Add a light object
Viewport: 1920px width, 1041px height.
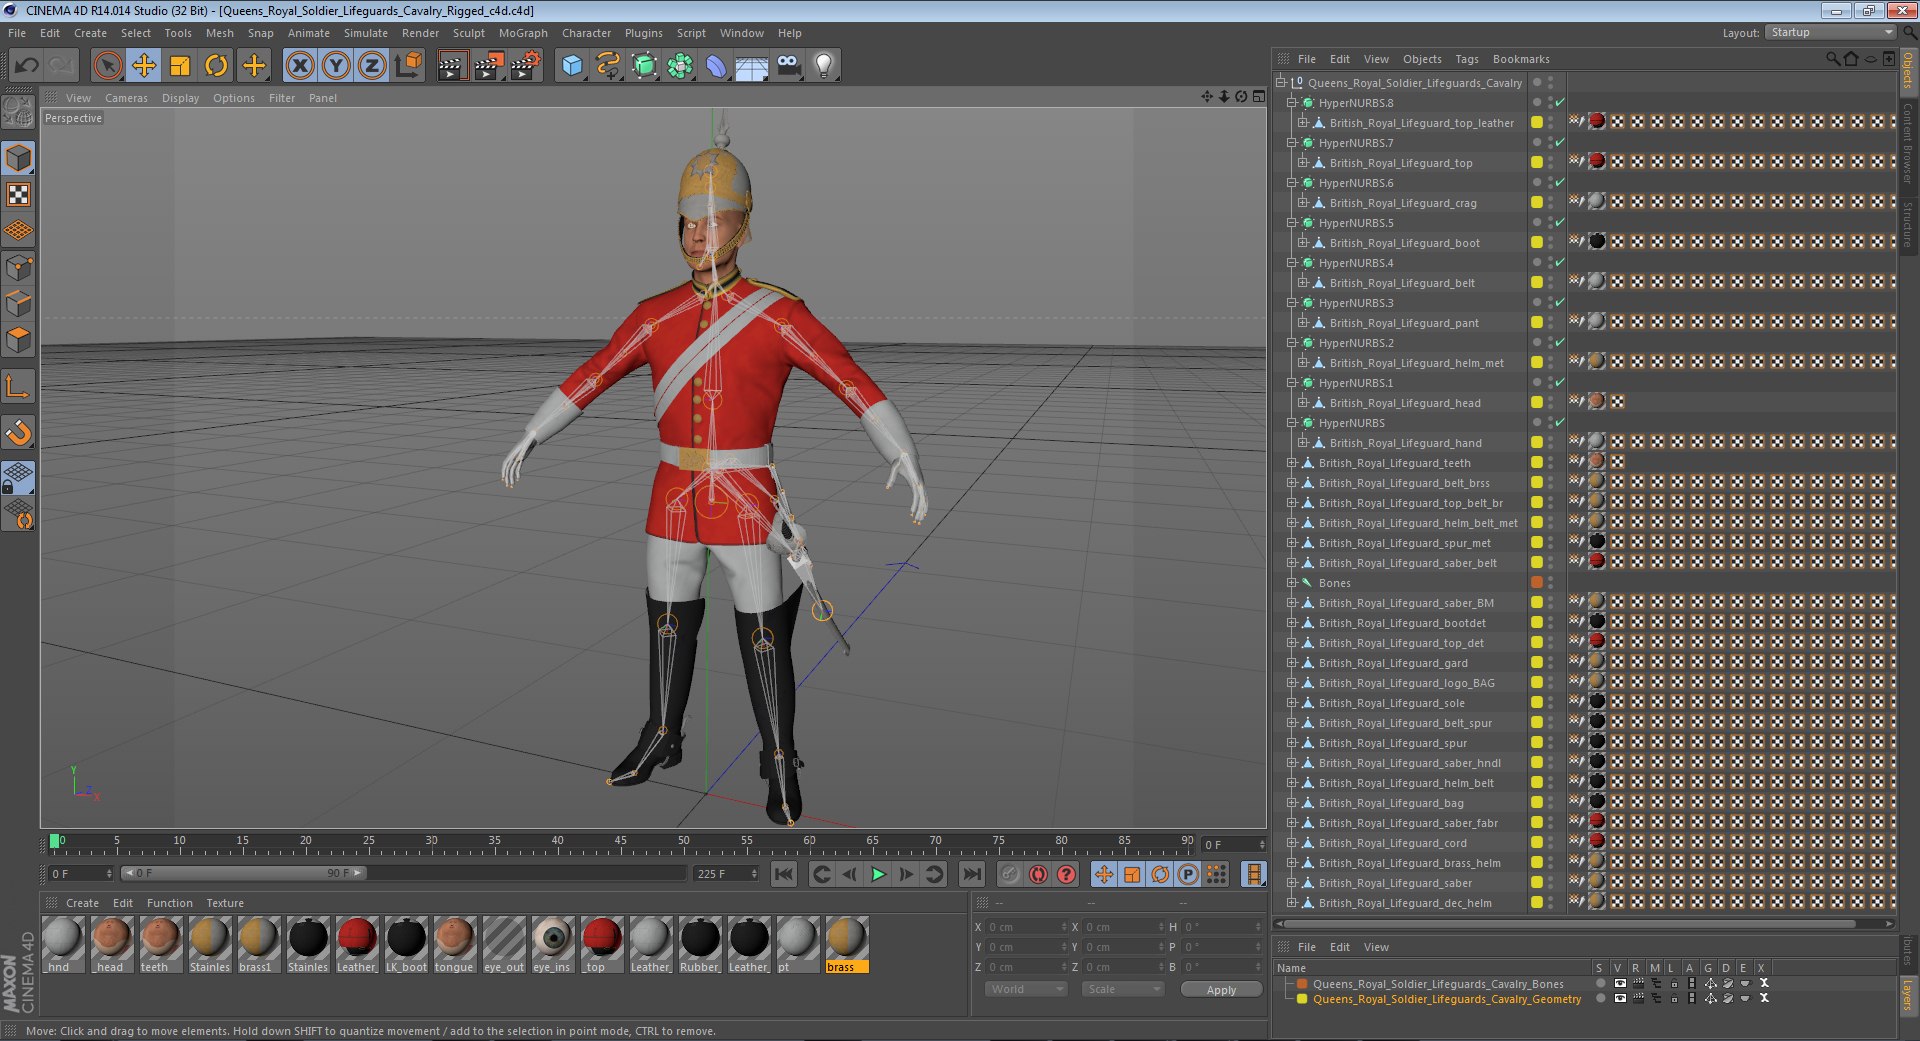824,66
